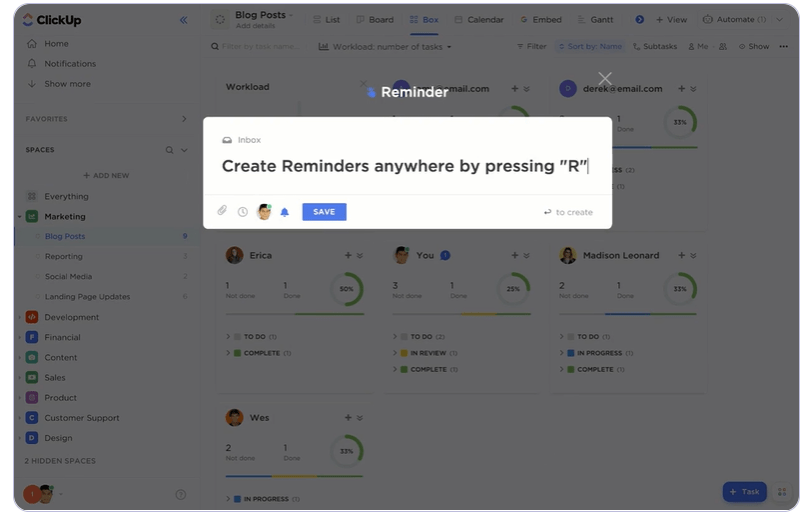The height and width of the screenshot is (517, 810).
Task: Add a new View
Action: click(x=672, y=20)
